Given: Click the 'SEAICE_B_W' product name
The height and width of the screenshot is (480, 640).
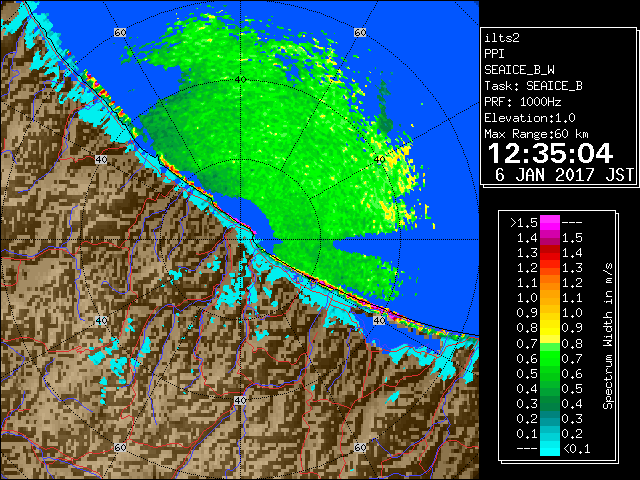Looking at the screenshot, I should (x=519, y=70).
